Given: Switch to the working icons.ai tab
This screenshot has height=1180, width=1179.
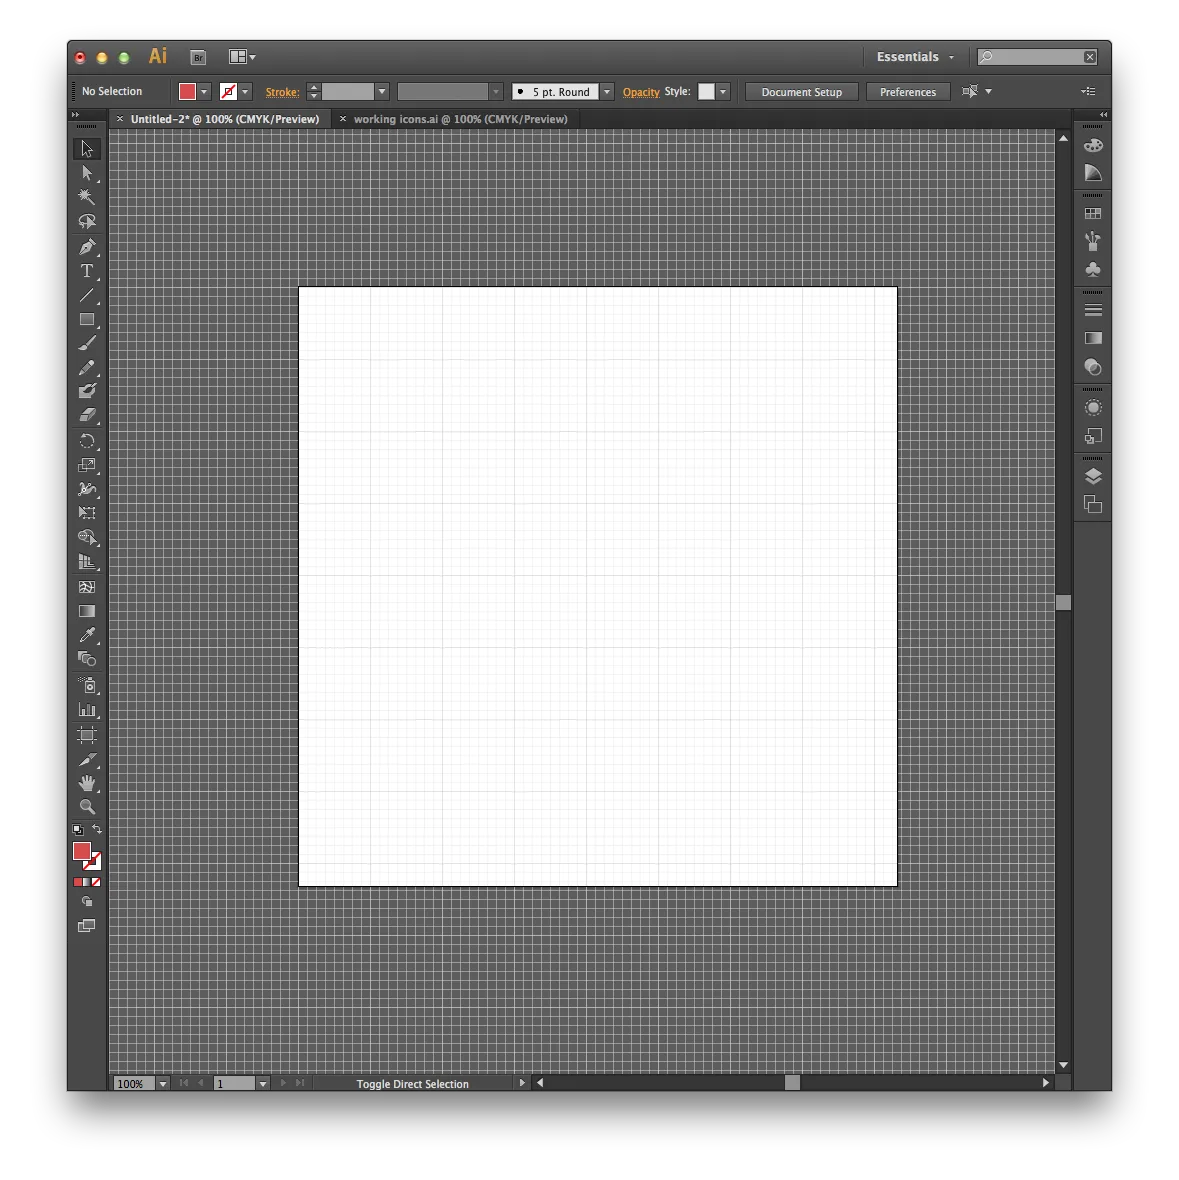Looking at the screenshot, I should tap(460, 119).
